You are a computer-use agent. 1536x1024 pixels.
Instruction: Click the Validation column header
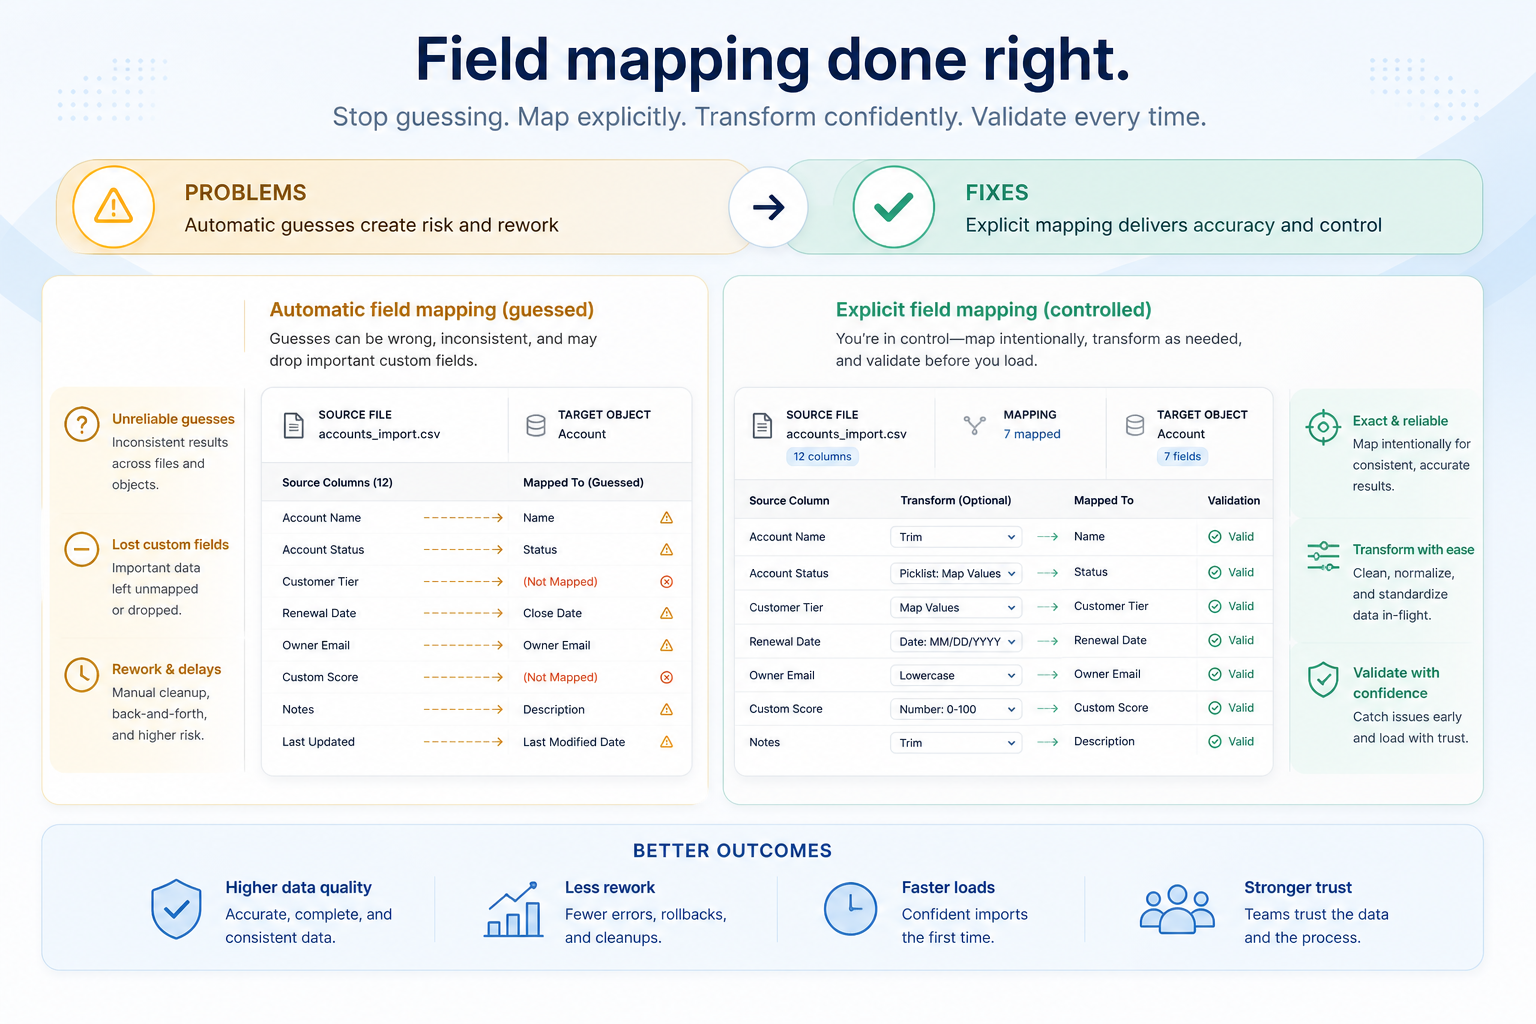click(1234, 501)
